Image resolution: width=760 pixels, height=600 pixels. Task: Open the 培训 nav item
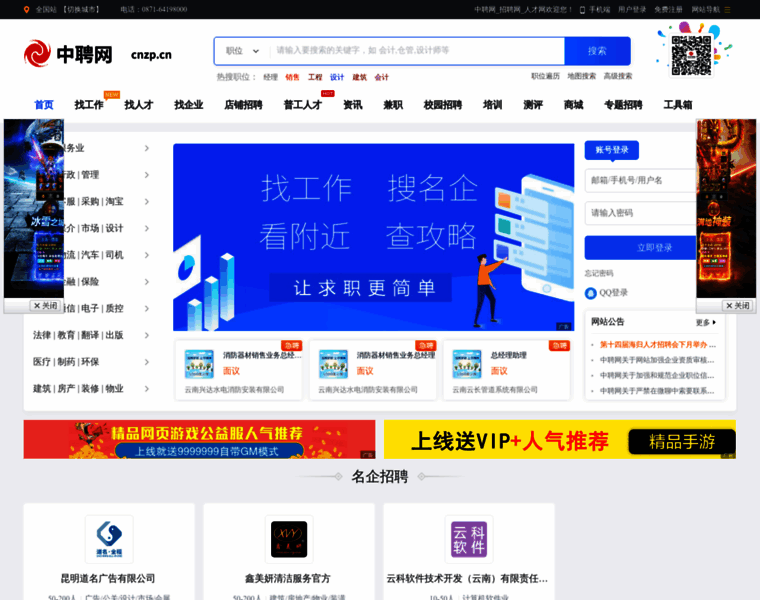click(492, 105)
